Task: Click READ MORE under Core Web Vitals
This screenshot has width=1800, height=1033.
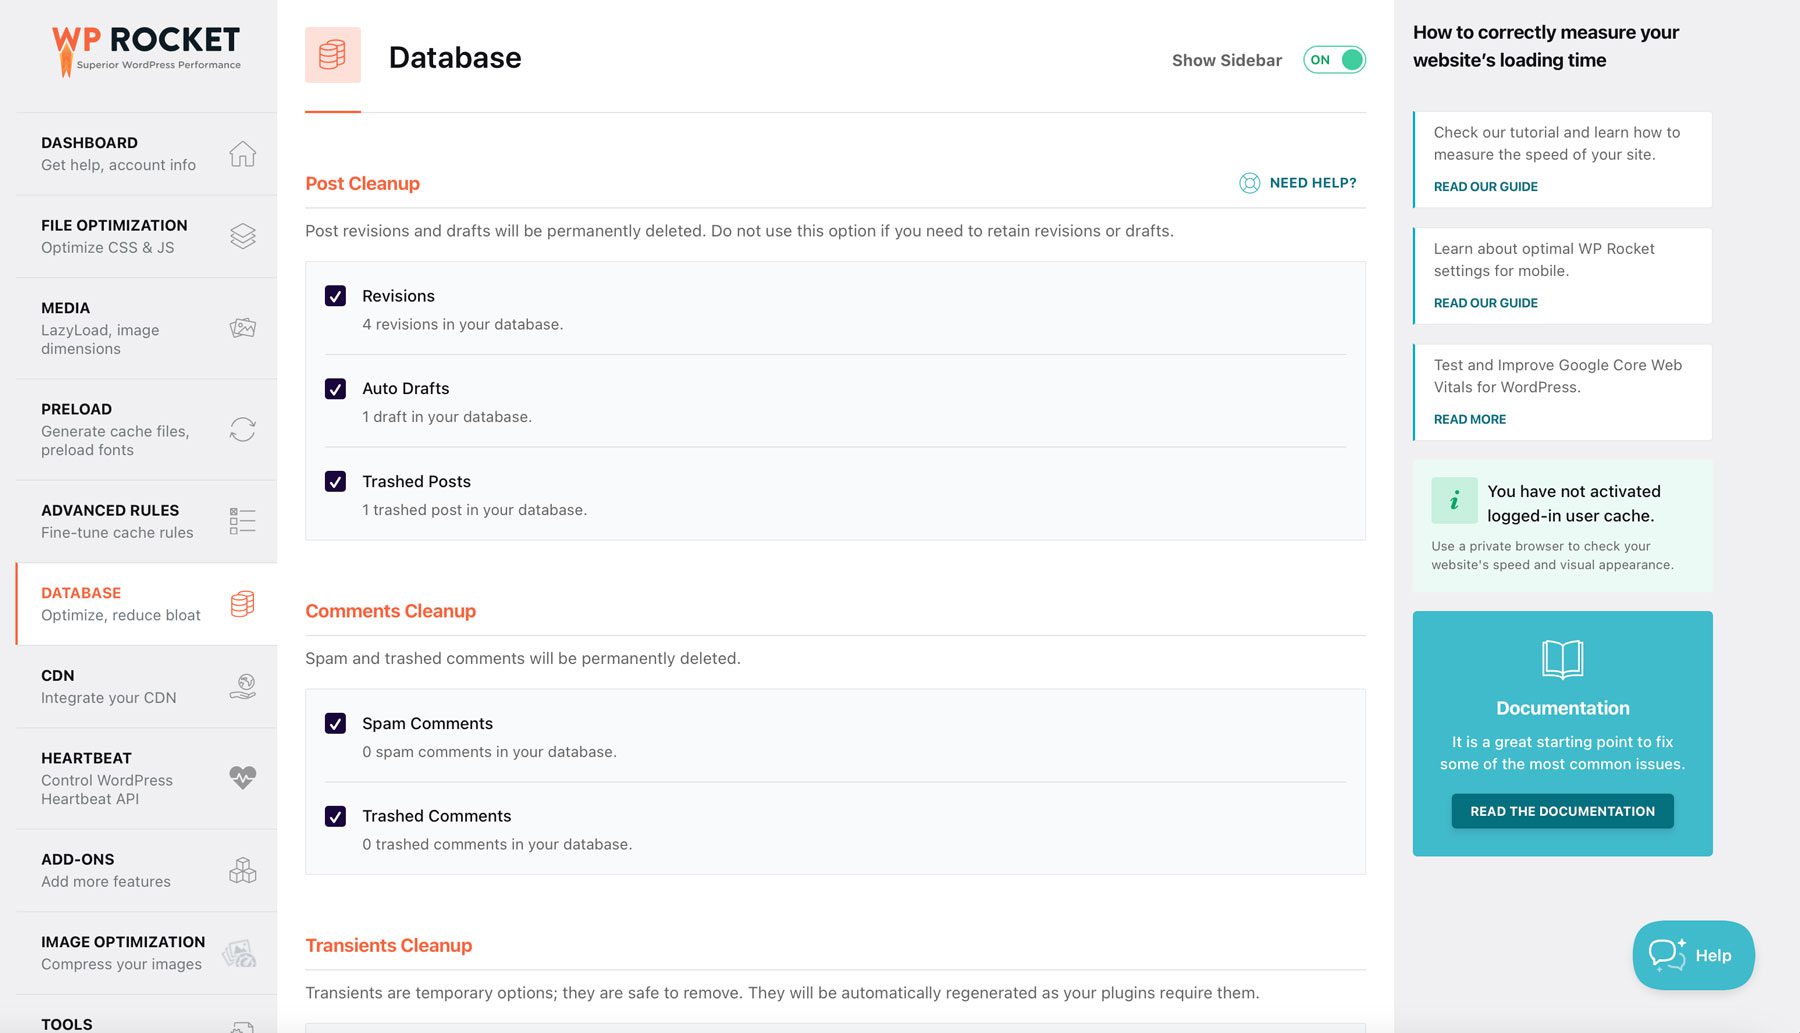Action: pos(1468,419)
